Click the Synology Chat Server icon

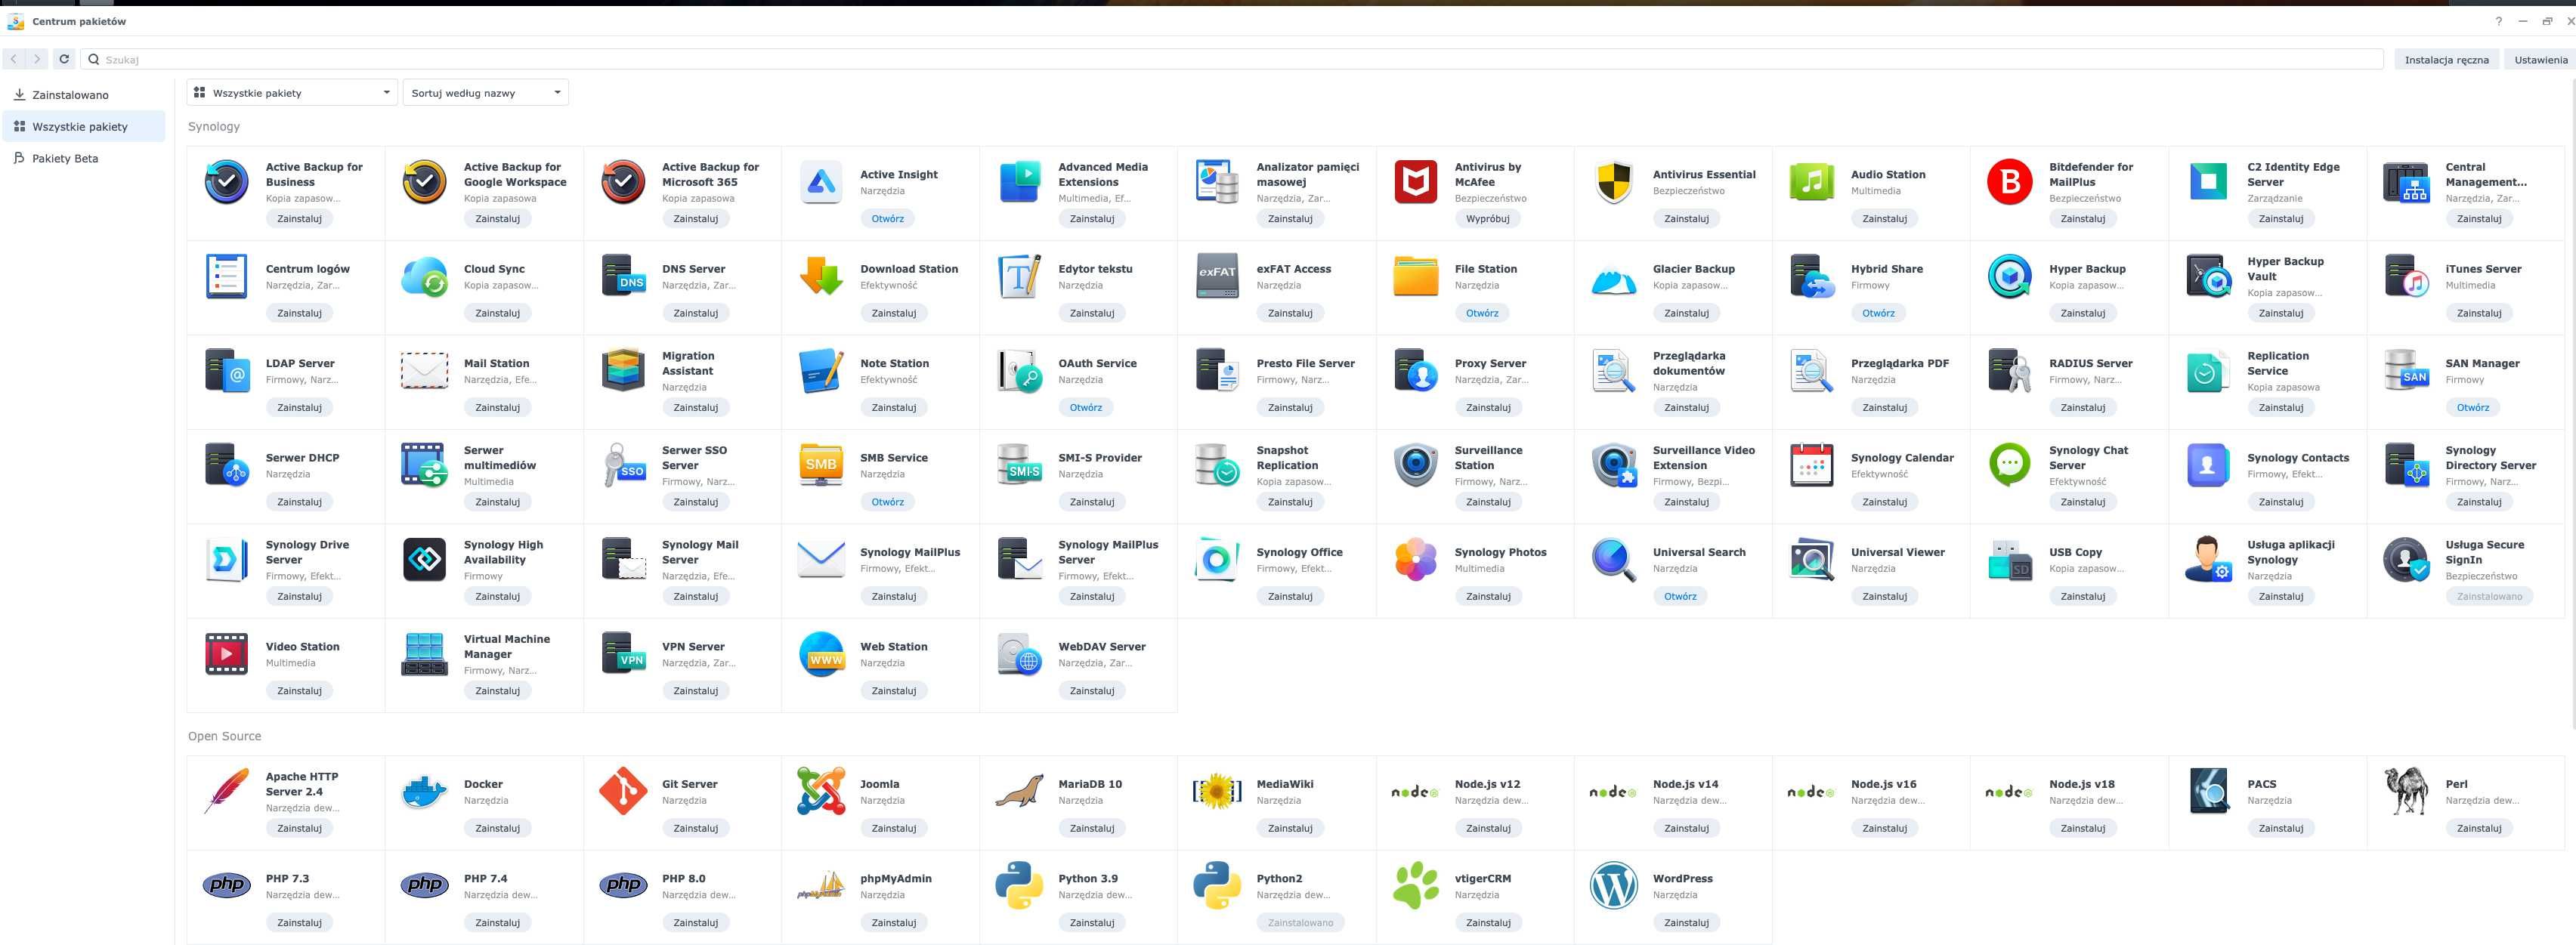click(x=2010, y=466)
